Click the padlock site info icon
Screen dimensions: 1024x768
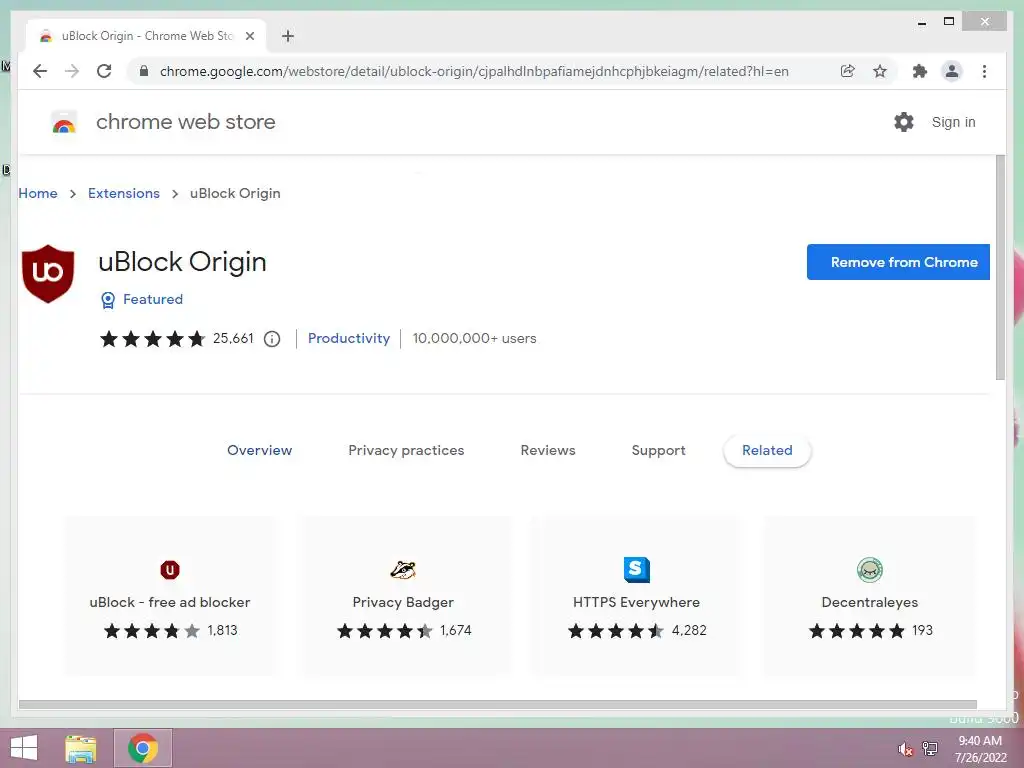tap(144, 71)
